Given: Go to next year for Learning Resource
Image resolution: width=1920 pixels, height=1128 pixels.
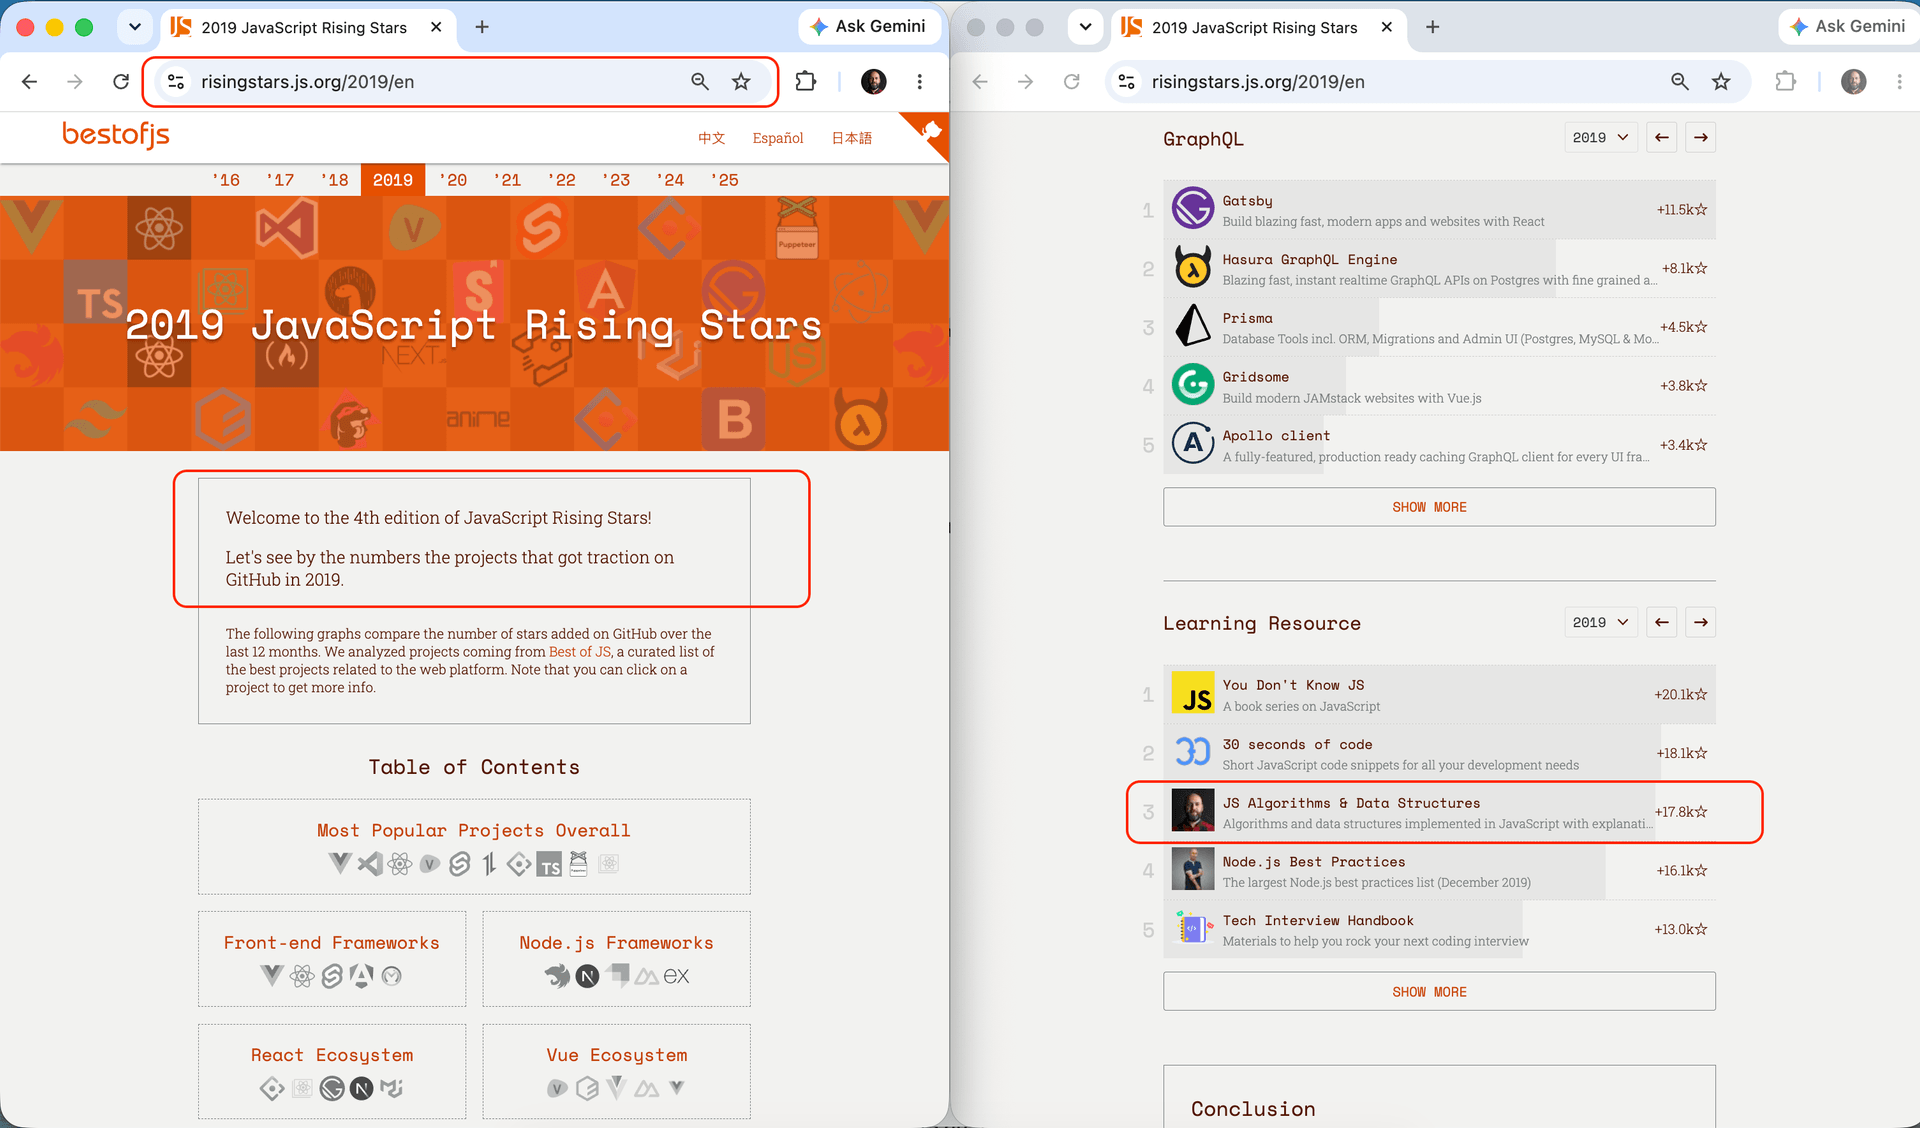Looking at the screenshot, I should [1701, 623].
